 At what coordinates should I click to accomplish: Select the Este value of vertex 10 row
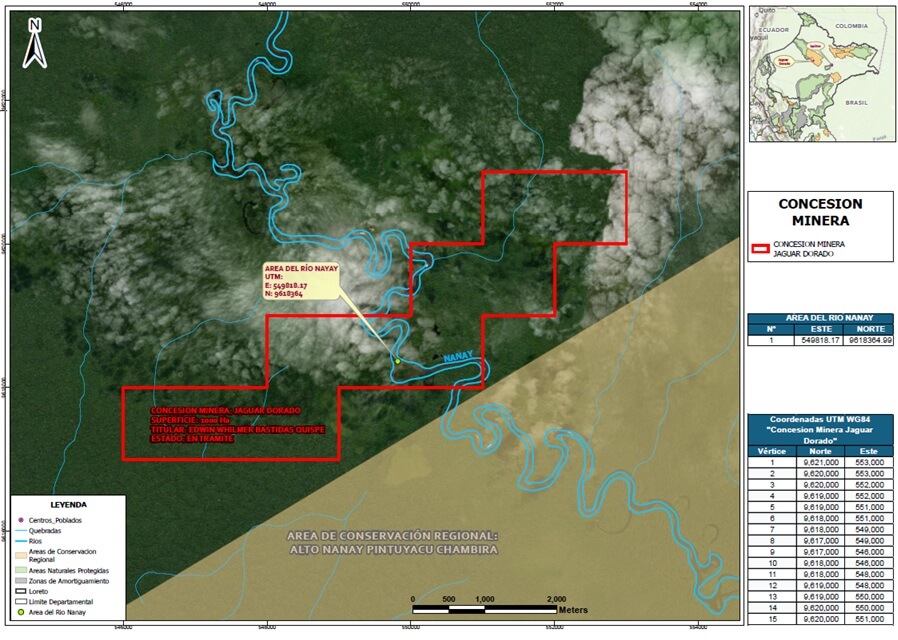coord(869,563)
